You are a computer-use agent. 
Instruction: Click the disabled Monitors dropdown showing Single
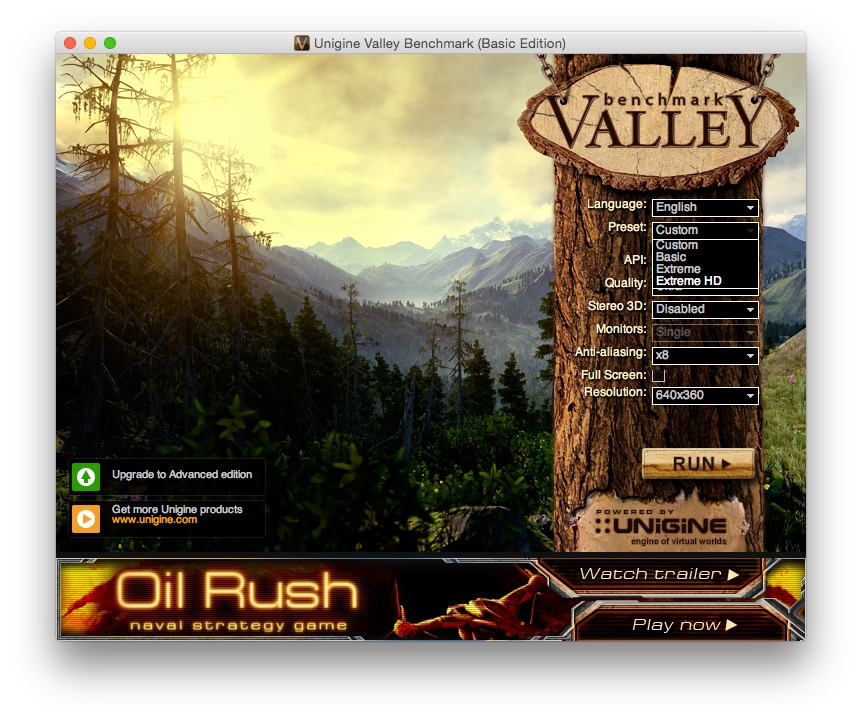pos(705,332)
